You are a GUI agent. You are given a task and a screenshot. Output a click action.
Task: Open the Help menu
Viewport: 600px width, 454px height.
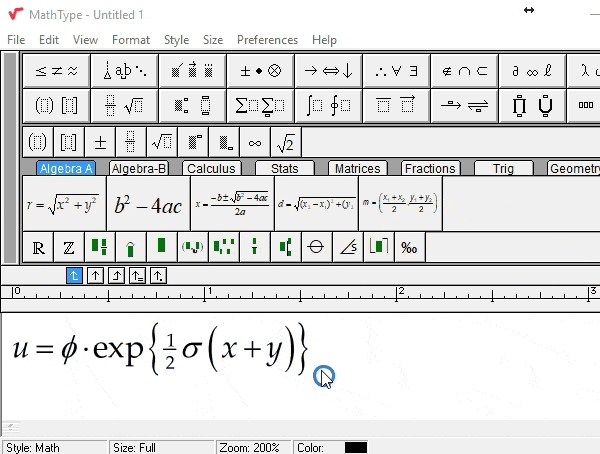(324, 40)
